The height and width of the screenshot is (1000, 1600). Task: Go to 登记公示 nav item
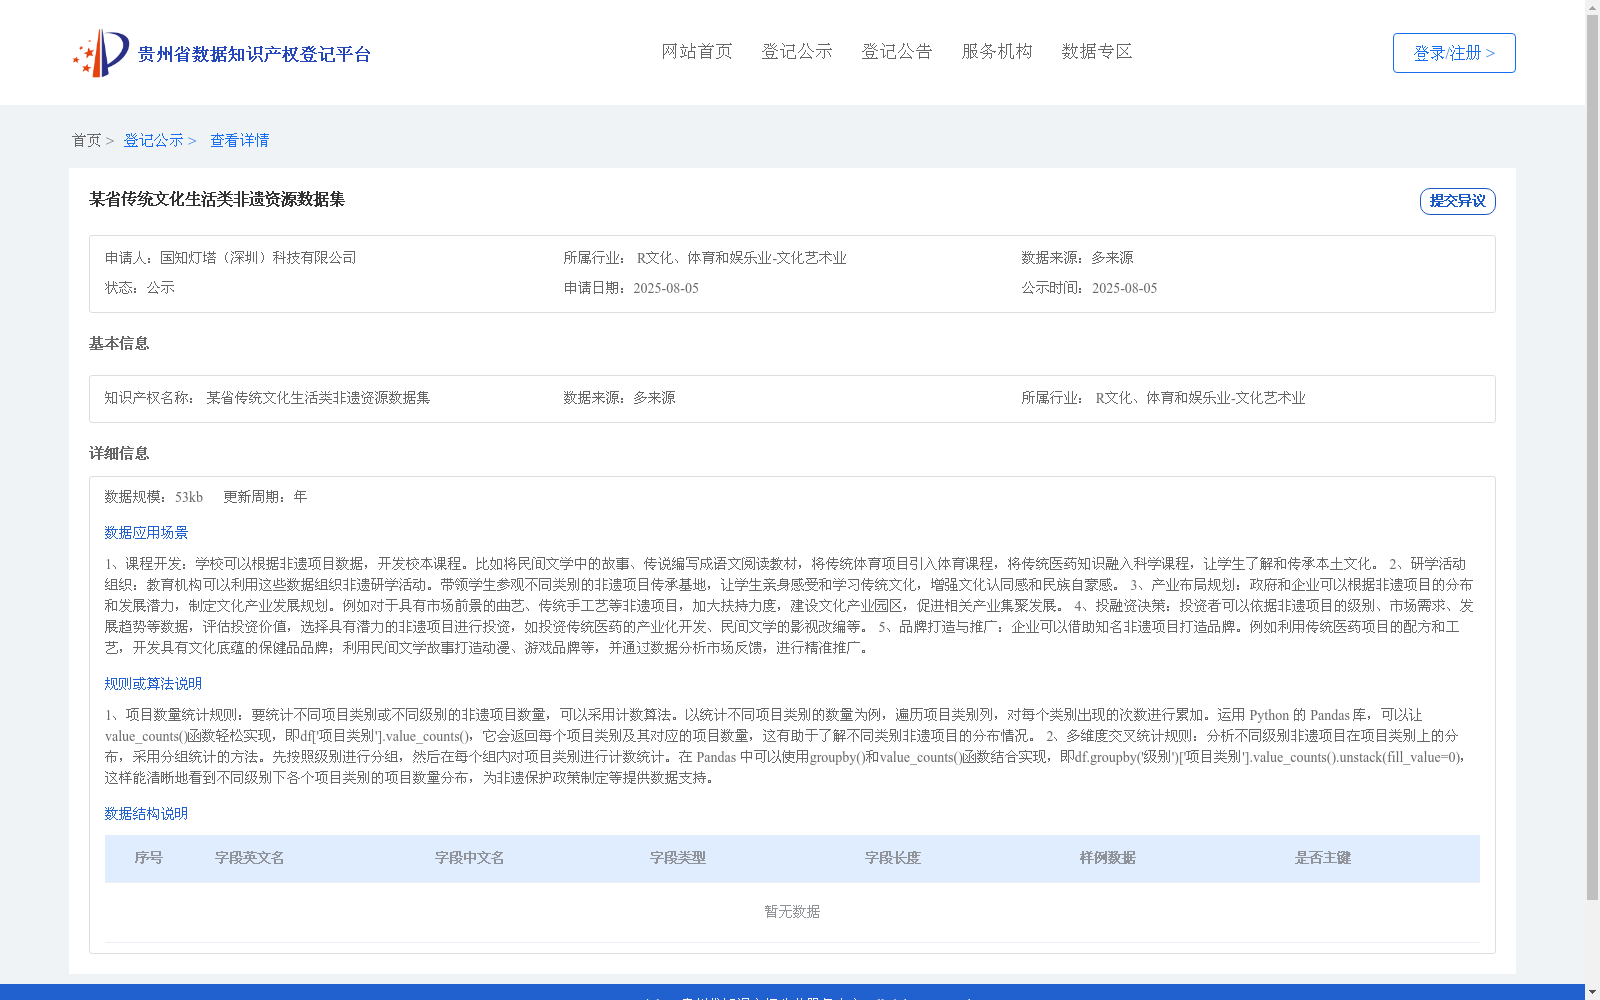tap(797, 51)
